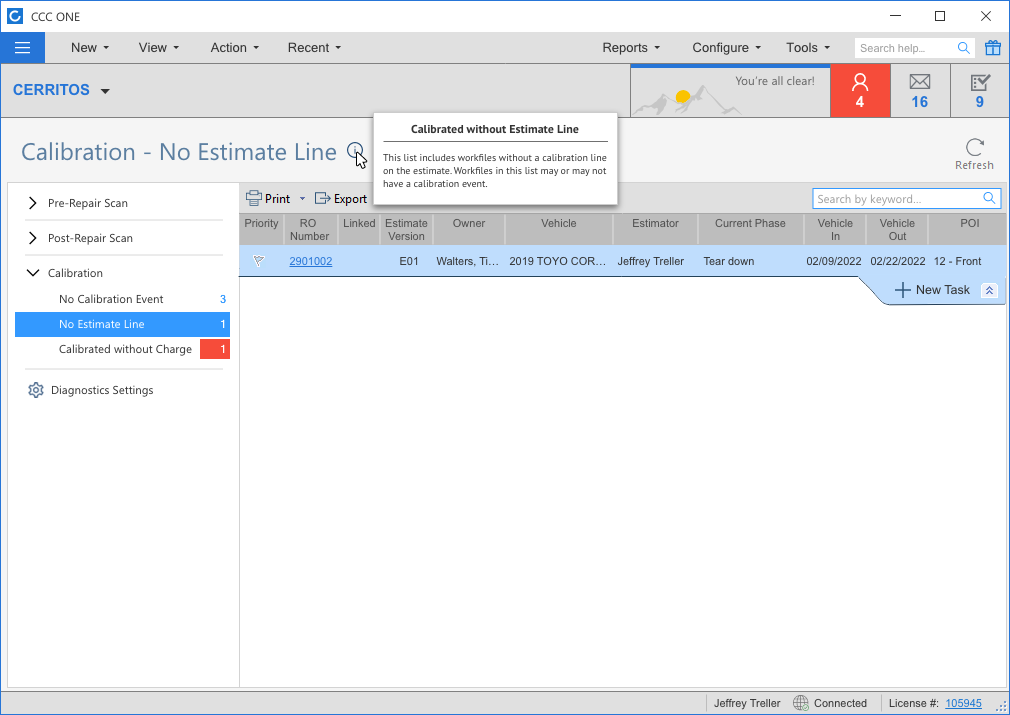1010x715 pixels.
Task: Click the weather mountain You're all clear banner
Action: pos(730,91)
